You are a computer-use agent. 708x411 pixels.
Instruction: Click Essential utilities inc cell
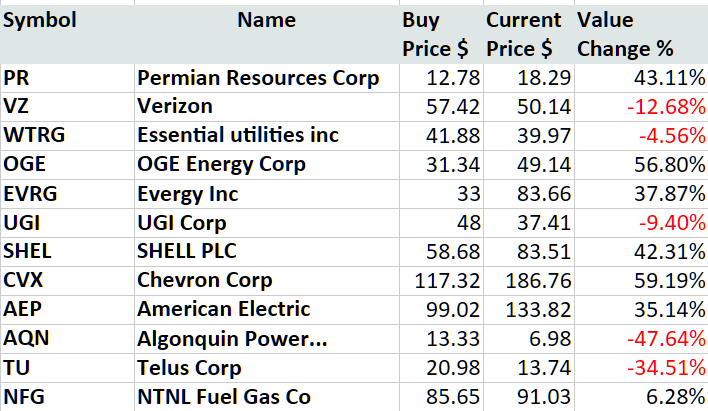[x=238, y=136]
